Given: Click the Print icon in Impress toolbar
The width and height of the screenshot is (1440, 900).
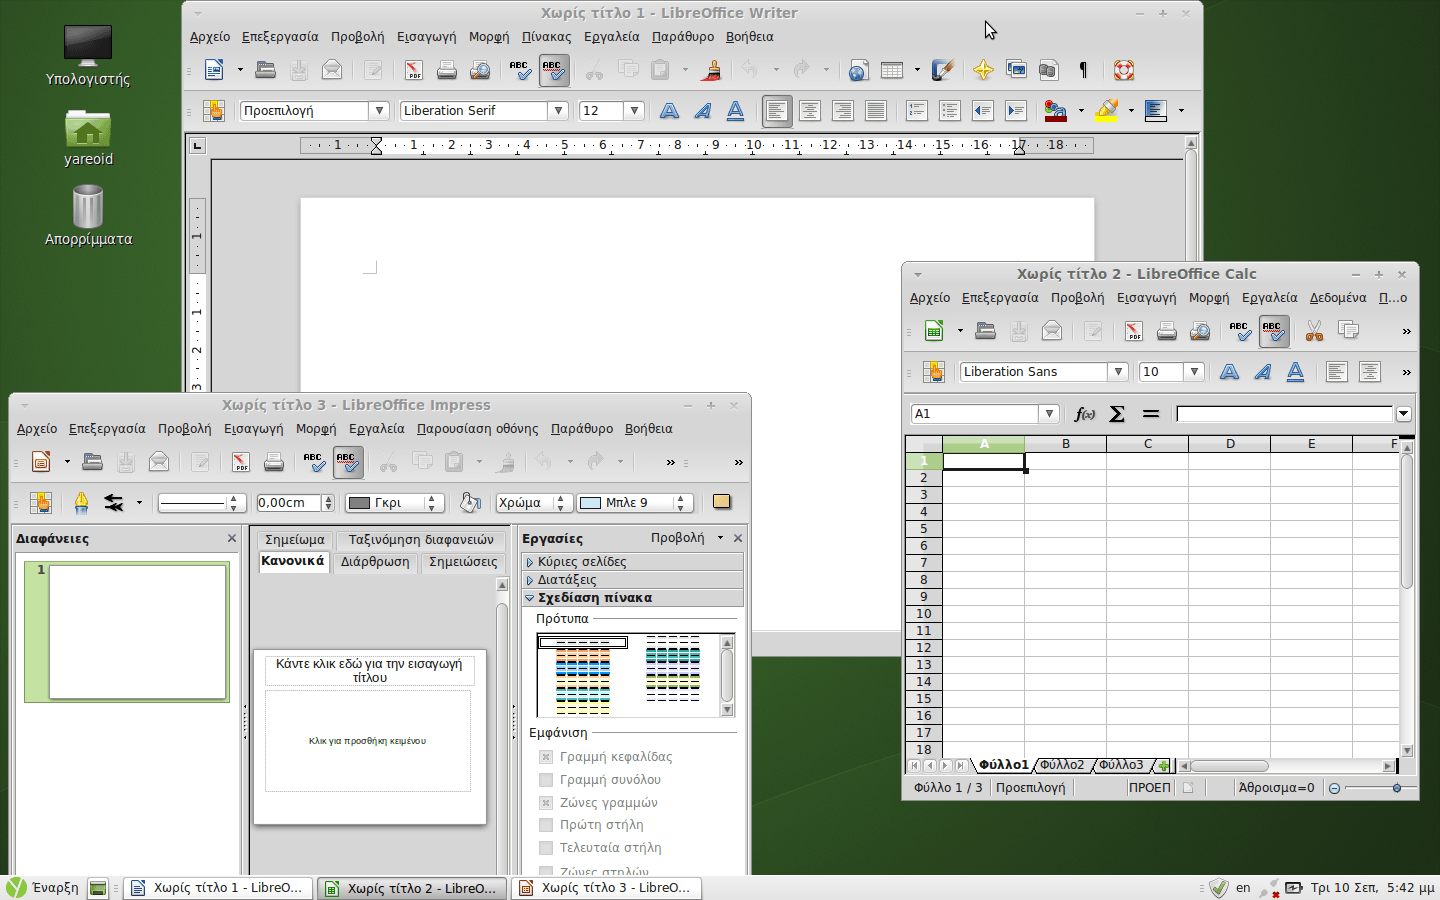Looking at the screenshot, I should (x=273, y=462).
